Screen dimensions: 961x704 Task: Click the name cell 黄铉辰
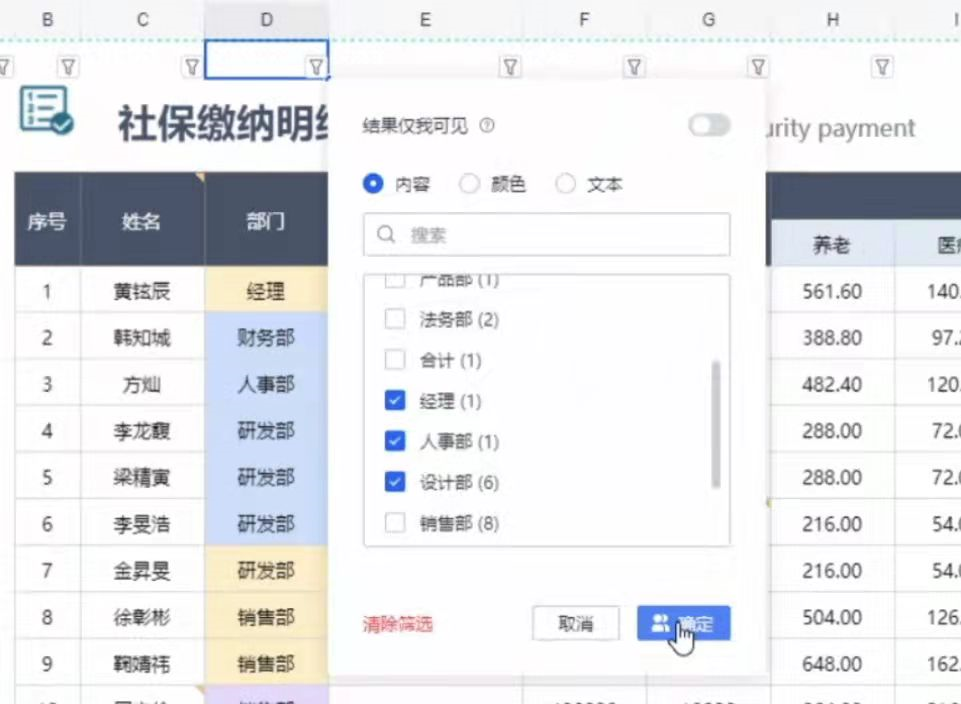coord(142,291)
